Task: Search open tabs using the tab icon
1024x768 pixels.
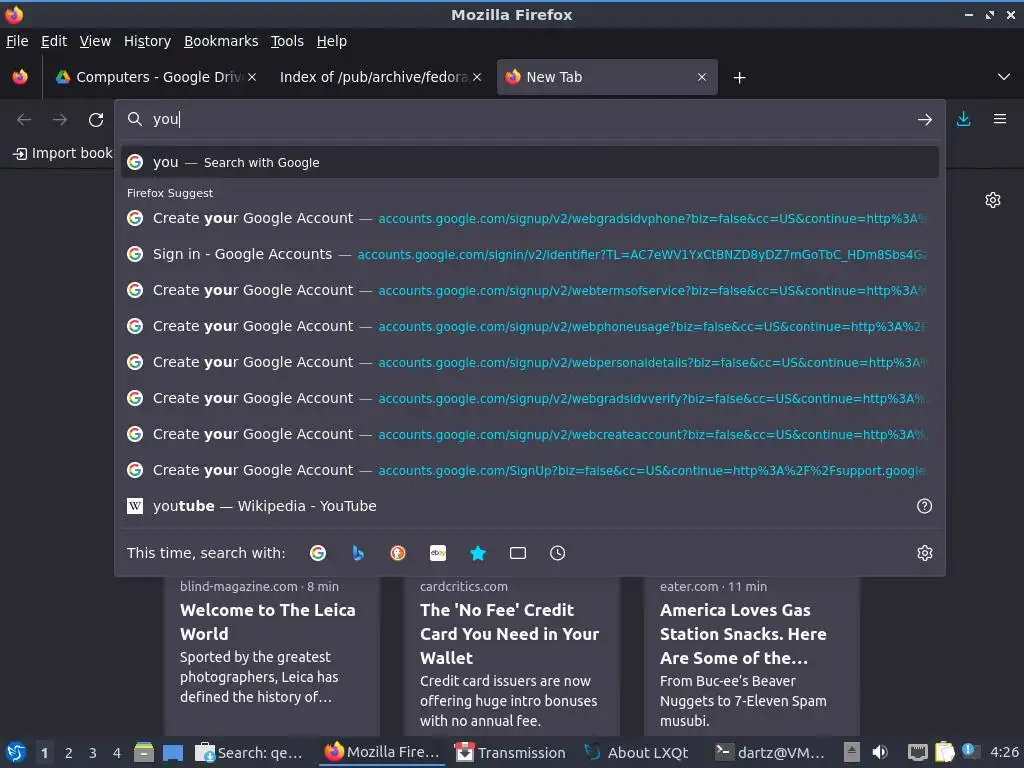Action: tap(518, 553)
